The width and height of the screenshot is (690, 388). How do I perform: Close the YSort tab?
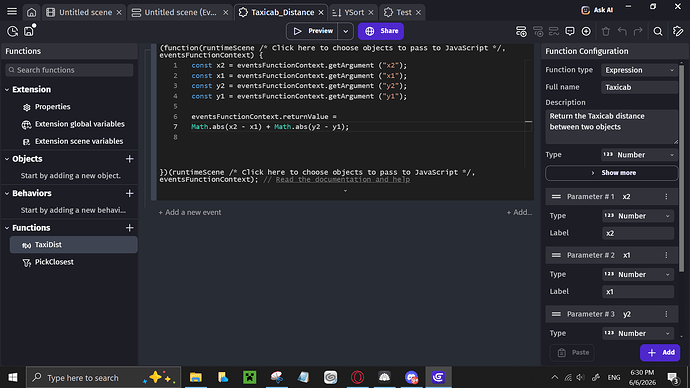pos(371,12)
